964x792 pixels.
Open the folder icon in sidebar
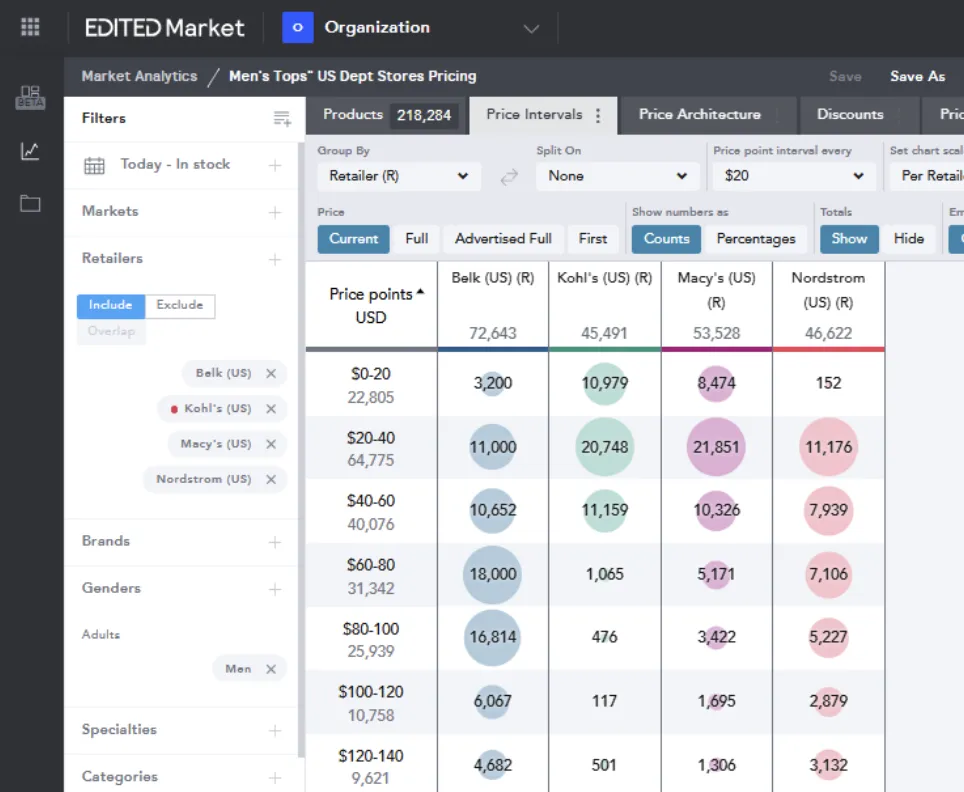click(30, 204)
